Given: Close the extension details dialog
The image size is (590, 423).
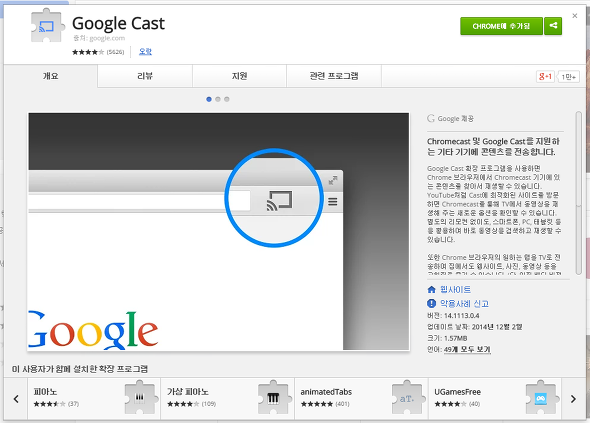Looking at the screenshot, I should click(x=575, y=16).
